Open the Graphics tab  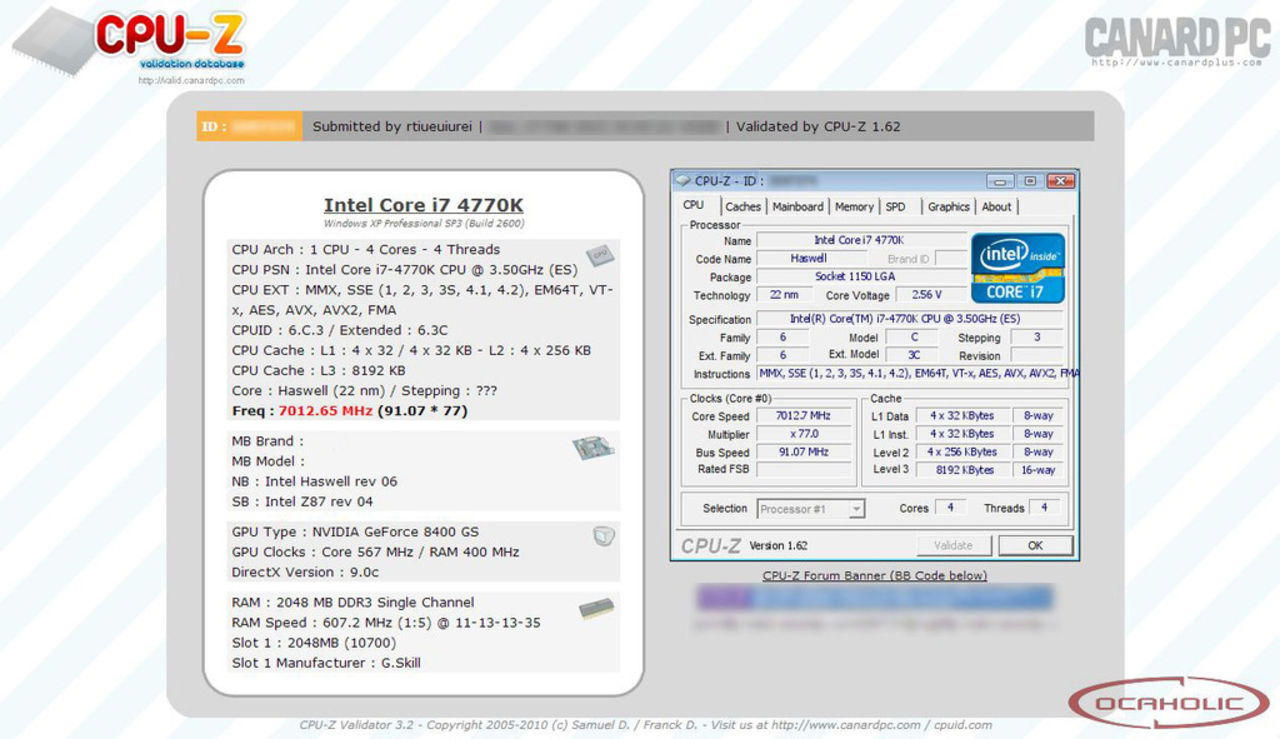948,206
